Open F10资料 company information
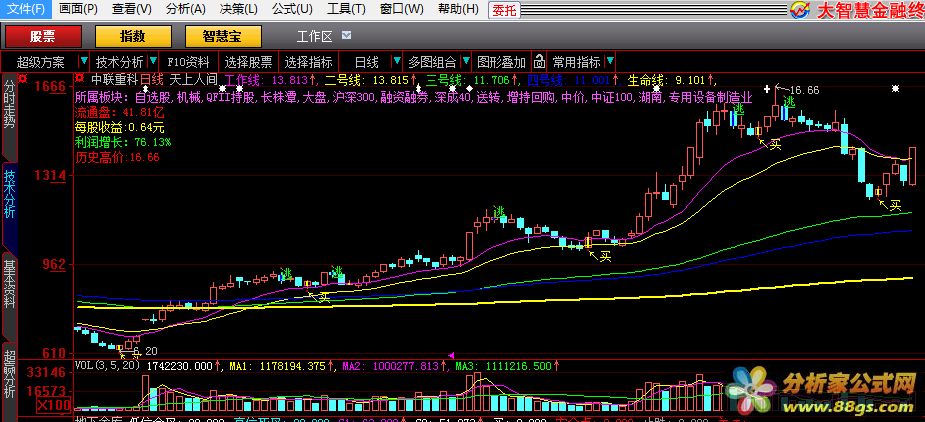This screenshot has height=422, width=925. [188, 62]
